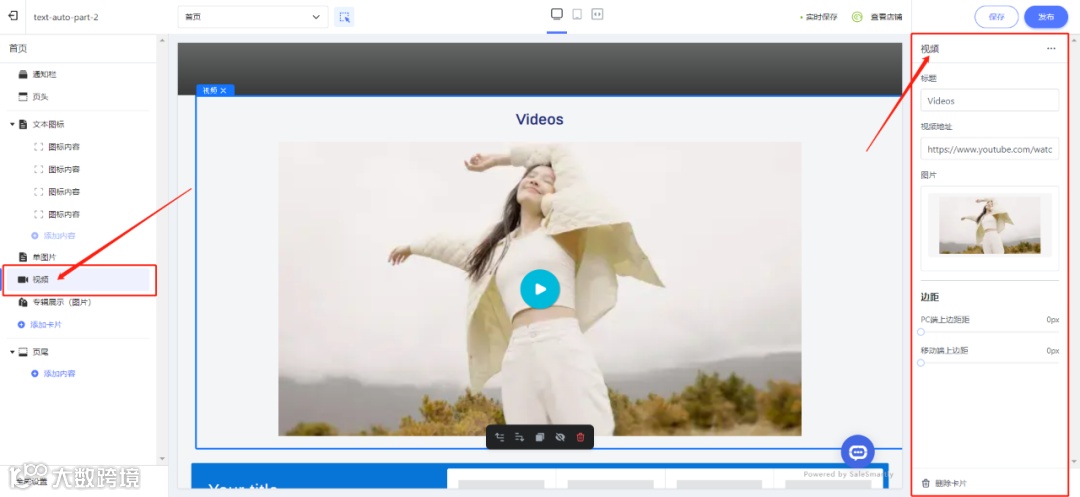Click the left sidebar scroll-up arrow
The height and width of the screenshot is (497, 1080).
163,40
